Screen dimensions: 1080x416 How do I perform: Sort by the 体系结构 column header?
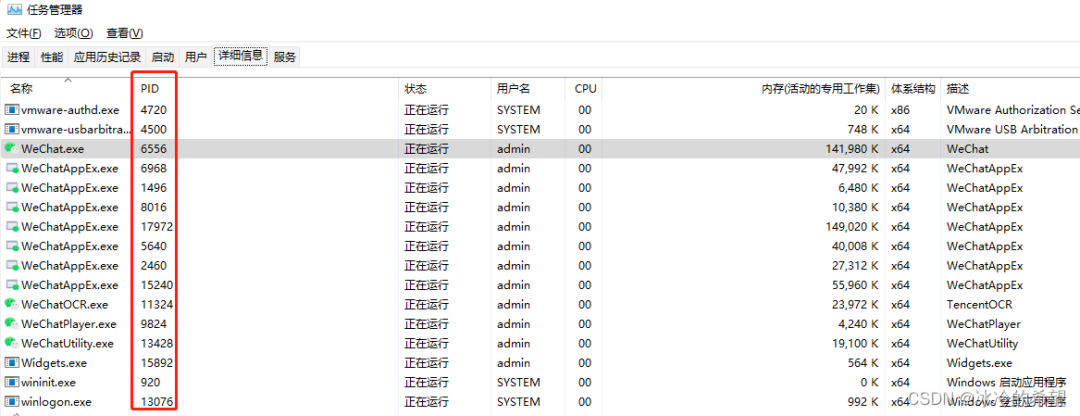pyautogui.click(x=913, y=89)
